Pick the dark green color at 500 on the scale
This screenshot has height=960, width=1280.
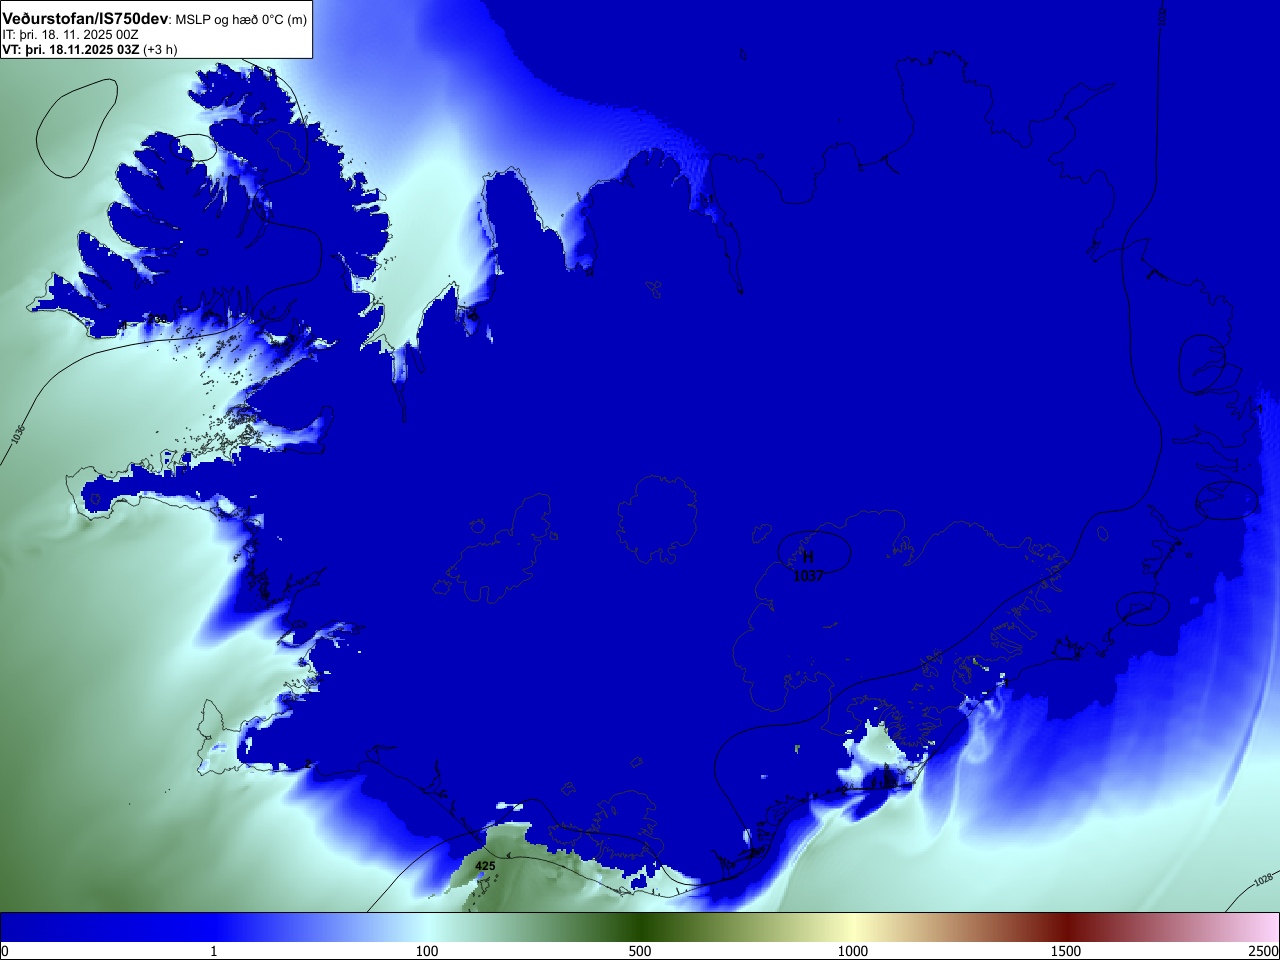pyautogui.click(x=640, y=927)
